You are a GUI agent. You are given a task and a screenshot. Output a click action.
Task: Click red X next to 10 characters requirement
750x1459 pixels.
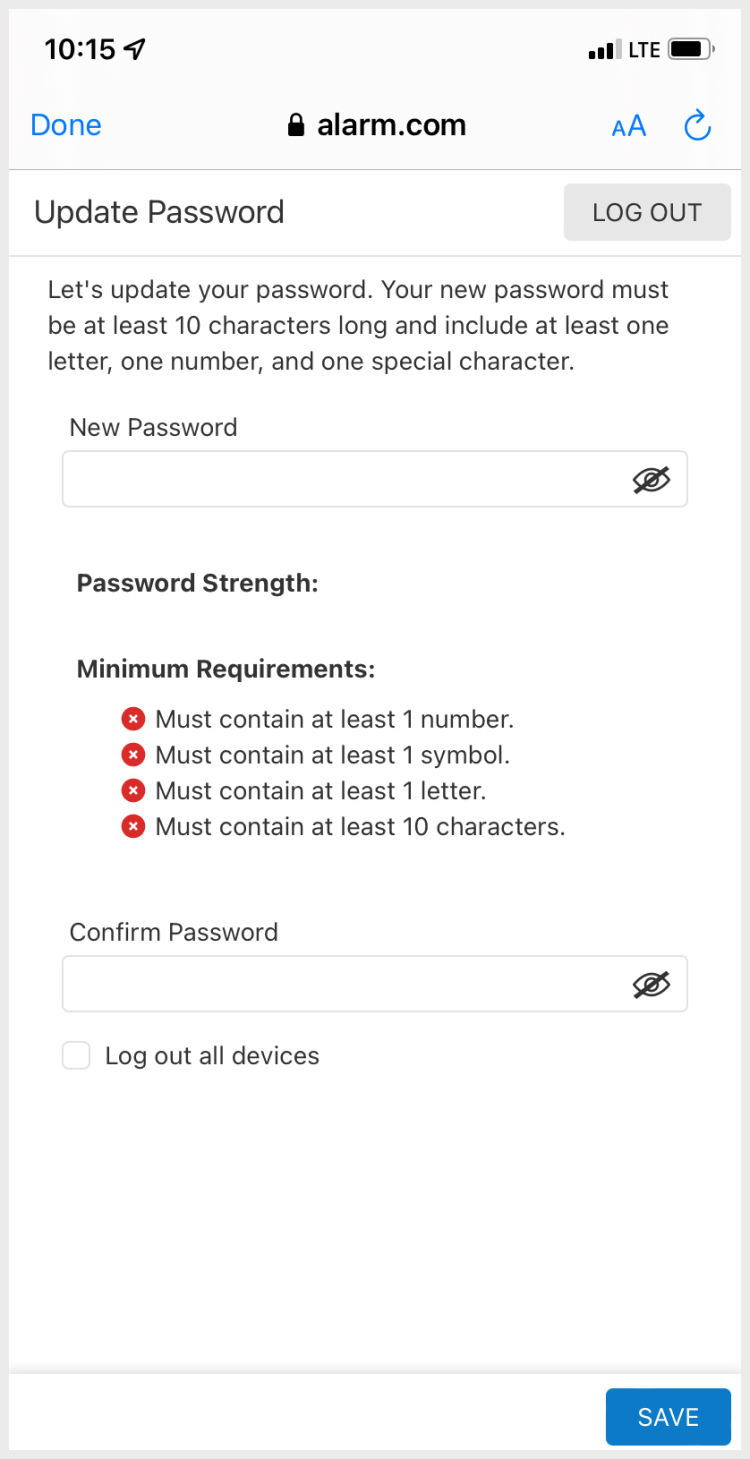(x=133, y=827)
